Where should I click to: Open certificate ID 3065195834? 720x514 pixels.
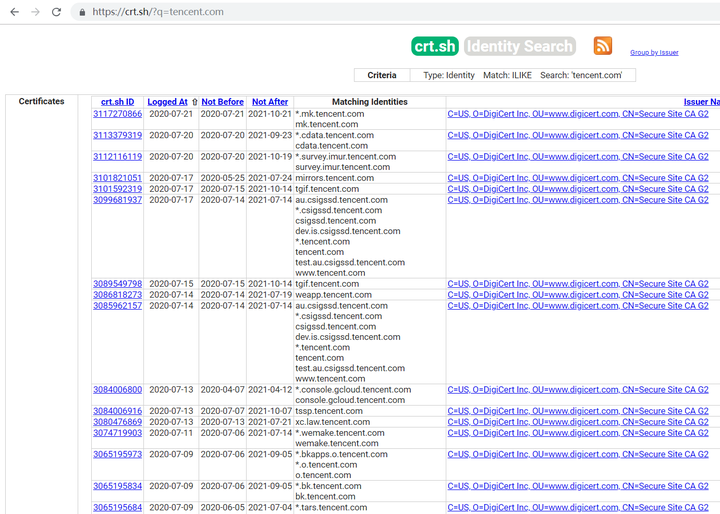click(x=118, y=486)
